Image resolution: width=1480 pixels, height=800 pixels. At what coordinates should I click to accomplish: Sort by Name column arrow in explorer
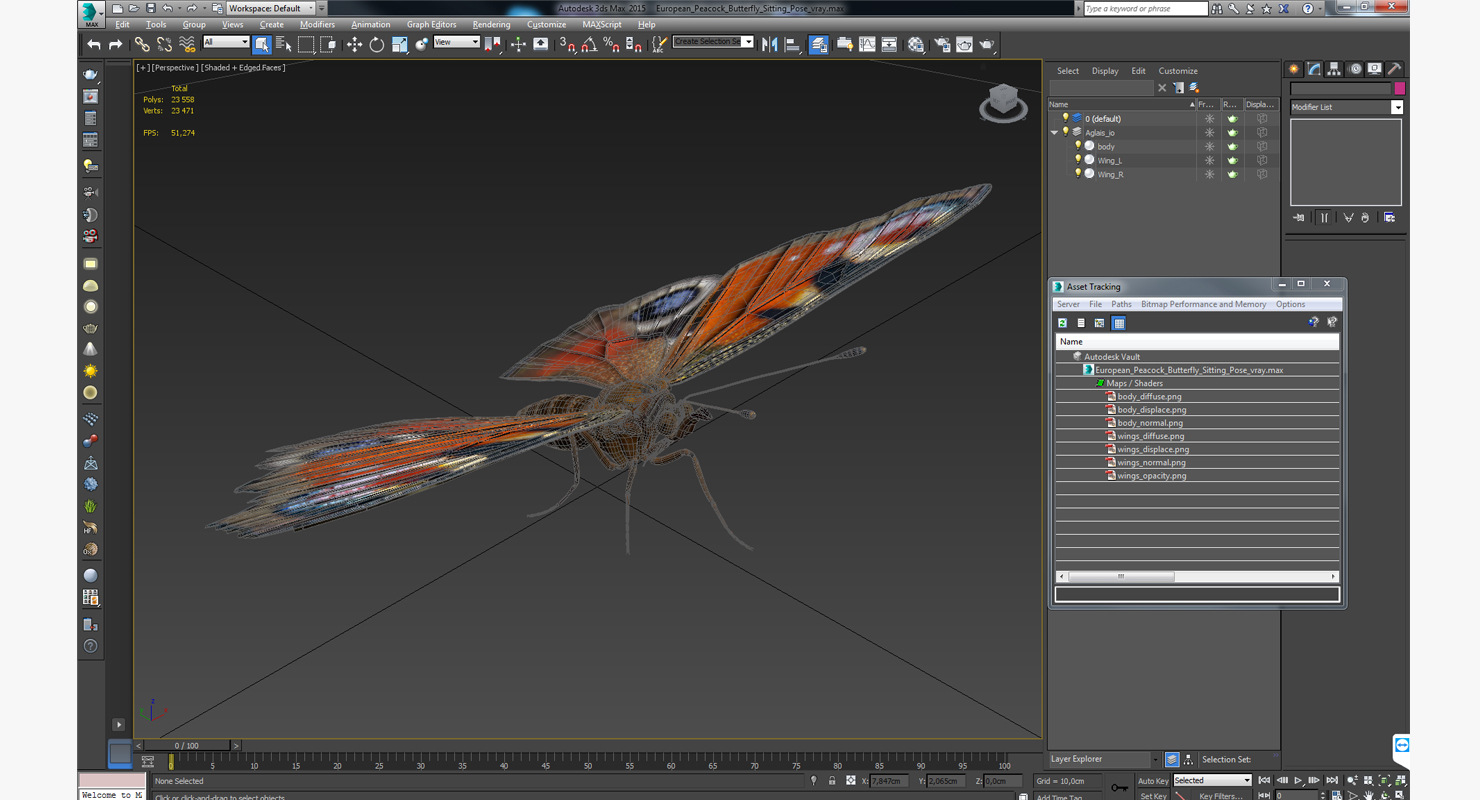1192,104
